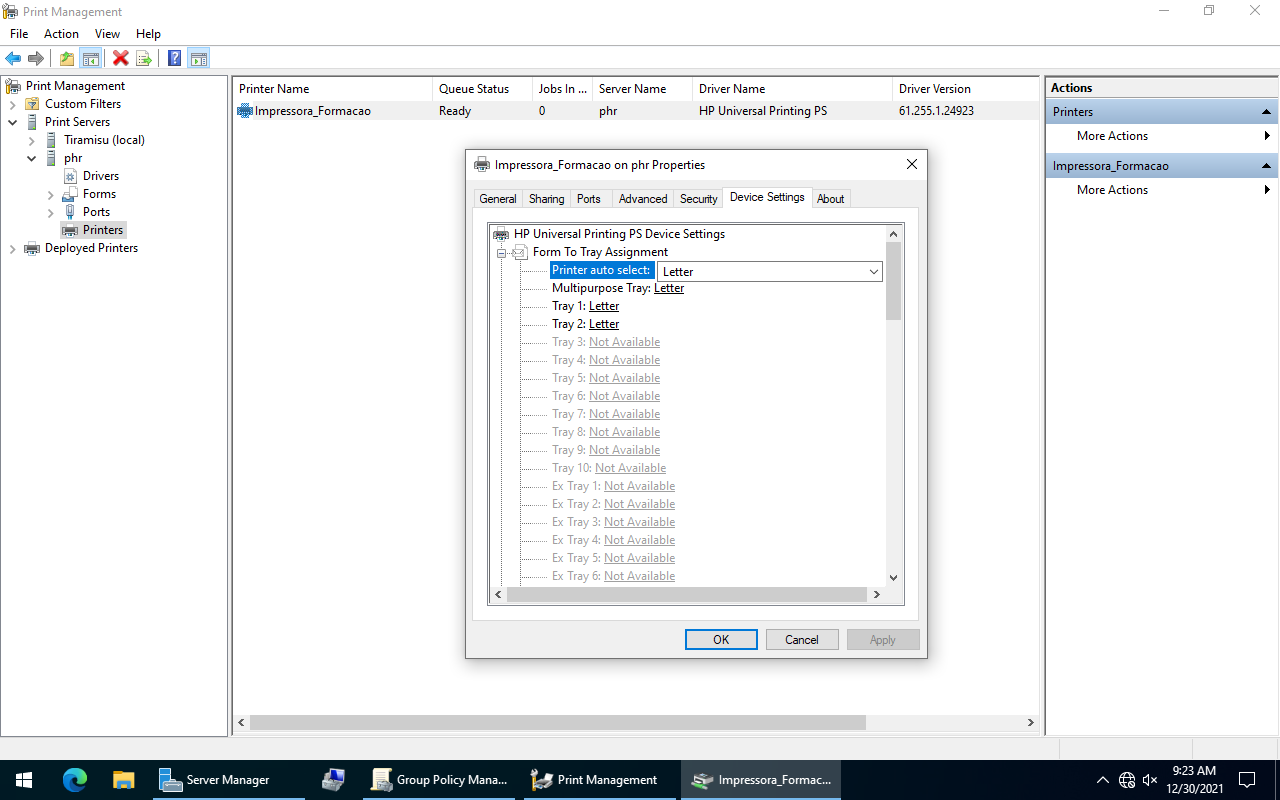
Task: Click the Up One Level folder icon
Action: (x=66, y=58)
